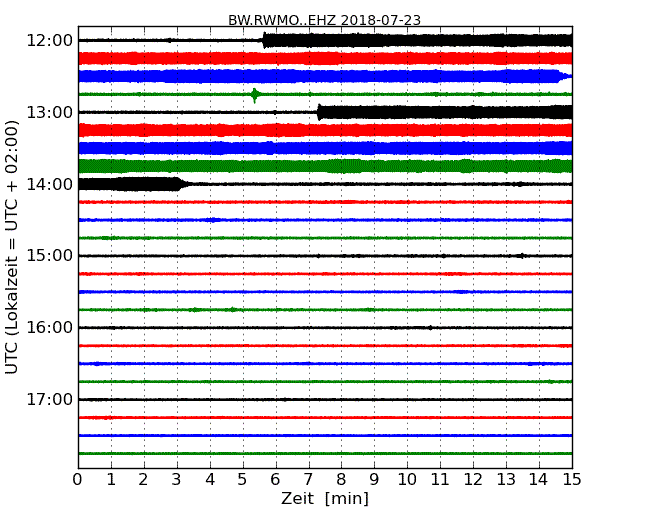Select the 17:00 time label
Image resolution: width=650 pixels, height=520 pixels.
coord(50,399)
